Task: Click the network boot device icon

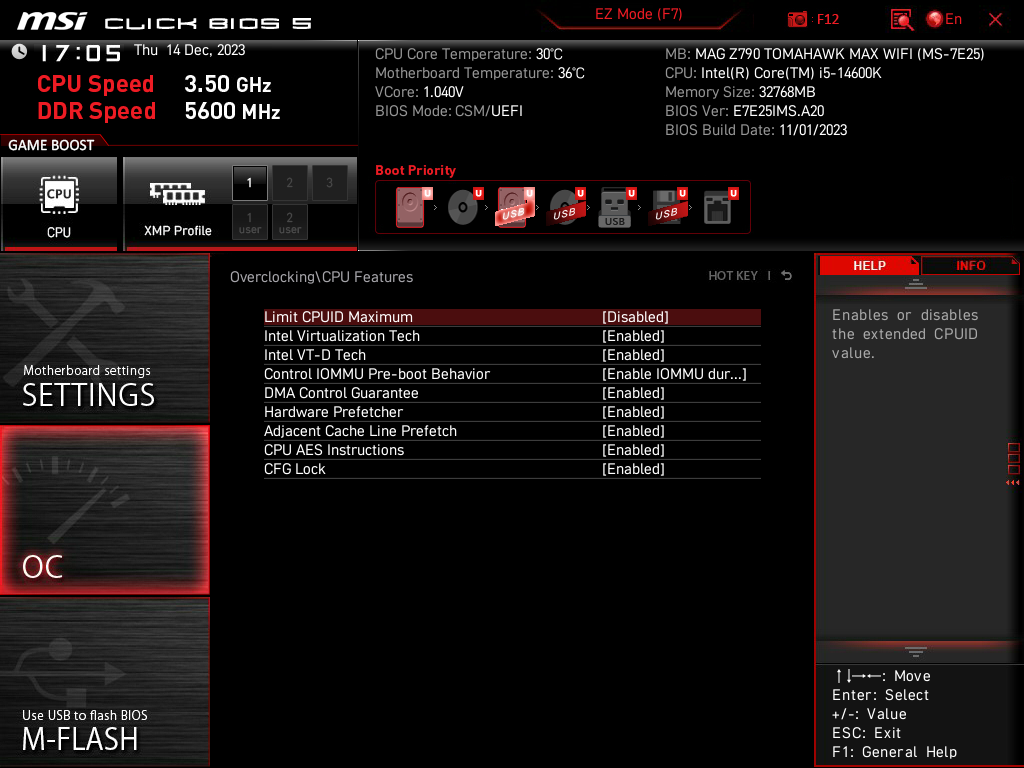Action: coord(720,207)
